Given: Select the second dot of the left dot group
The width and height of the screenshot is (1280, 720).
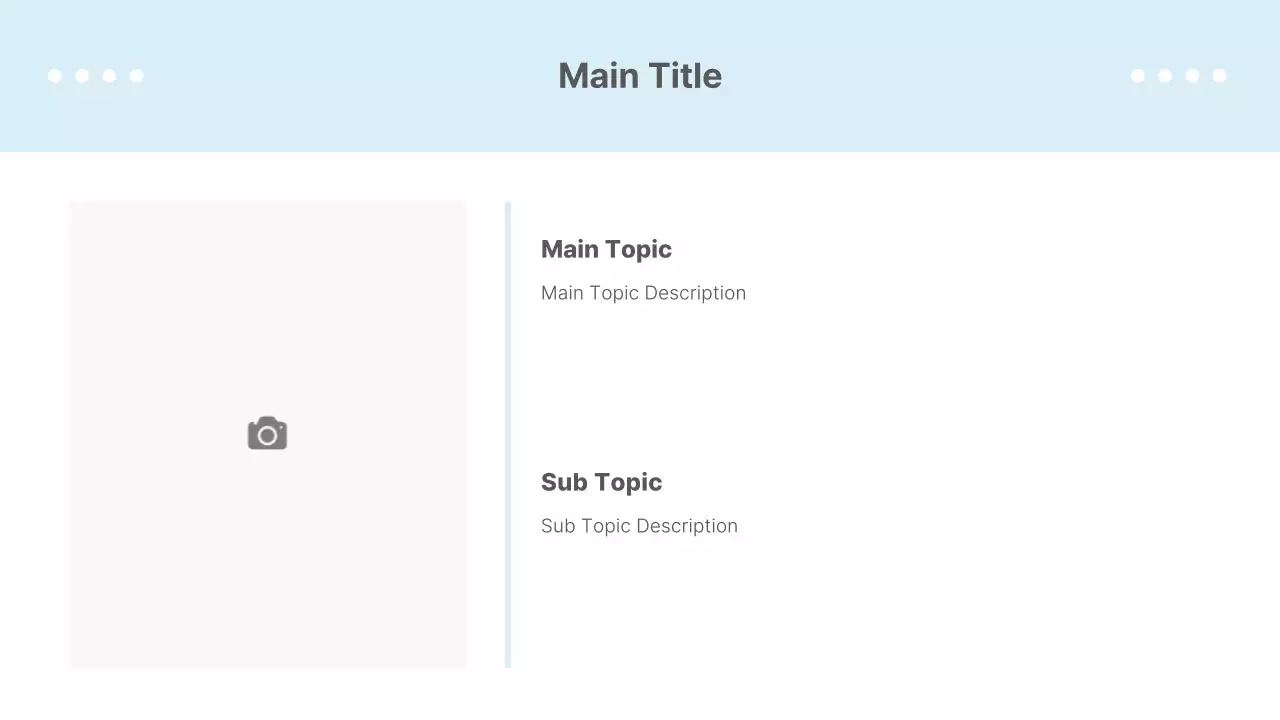Looking at the screenshot, I should [82, 76].
